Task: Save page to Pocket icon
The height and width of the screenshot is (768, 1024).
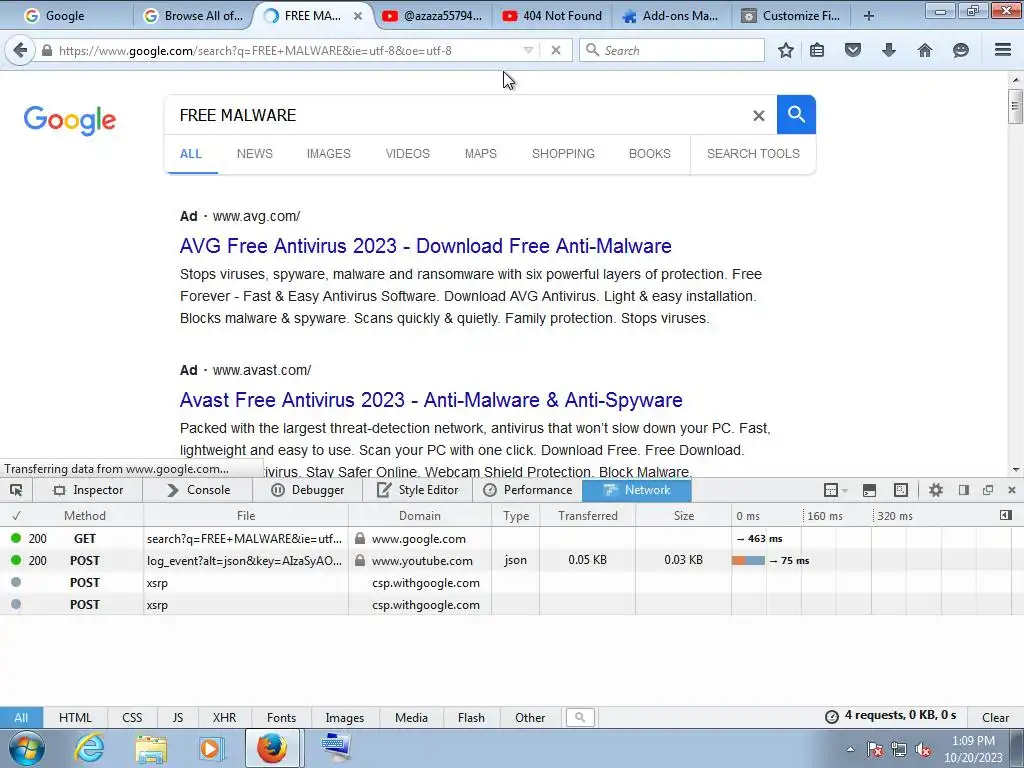Action: tap(853, 50)
